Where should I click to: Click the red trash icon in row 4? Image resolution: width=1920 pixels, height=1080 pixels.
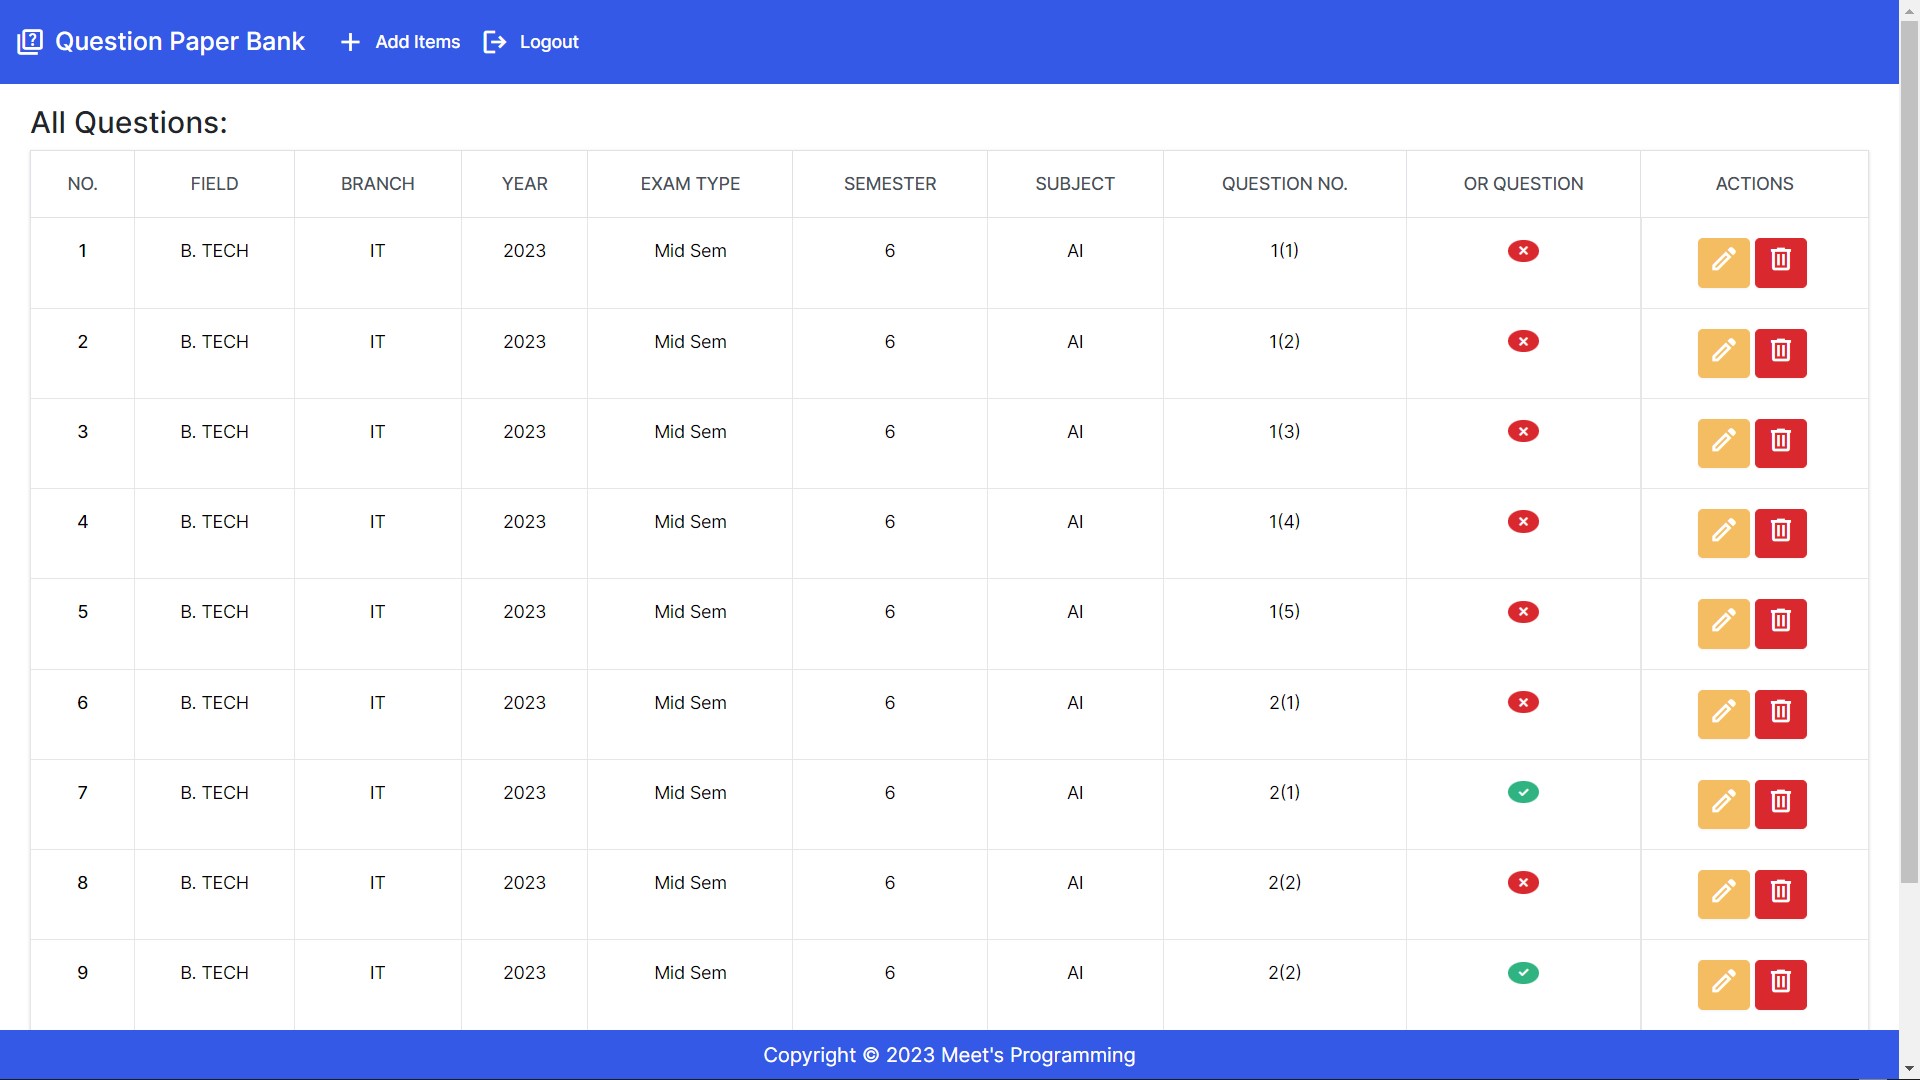1780,533
